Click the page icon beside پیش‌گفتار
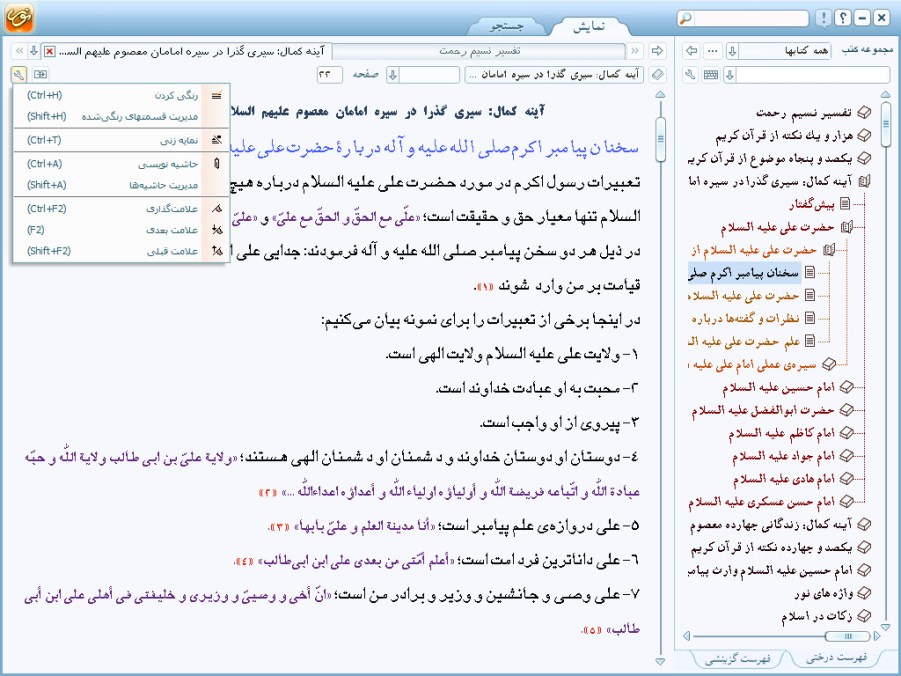 [845, 204]
